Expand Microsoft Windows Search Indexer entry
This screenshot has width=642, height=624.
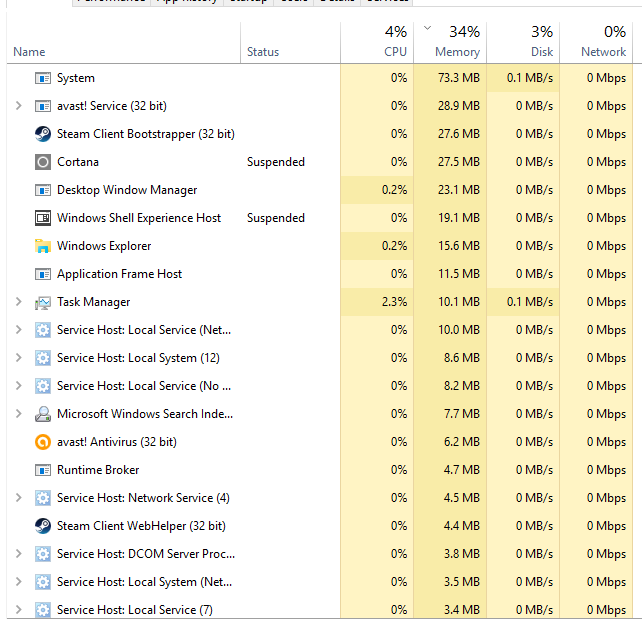pos(18,414)
